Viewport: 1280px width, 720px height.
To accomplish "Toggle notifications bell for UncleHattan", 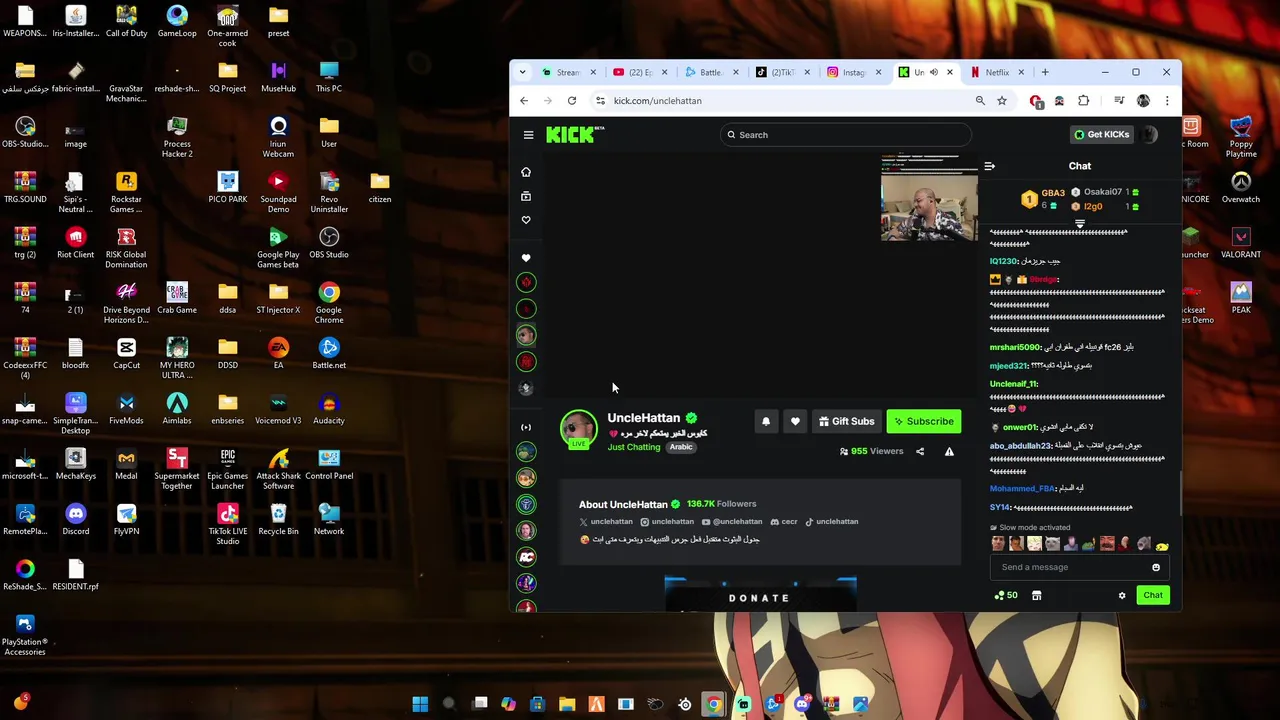I will (x=766, y=422).
